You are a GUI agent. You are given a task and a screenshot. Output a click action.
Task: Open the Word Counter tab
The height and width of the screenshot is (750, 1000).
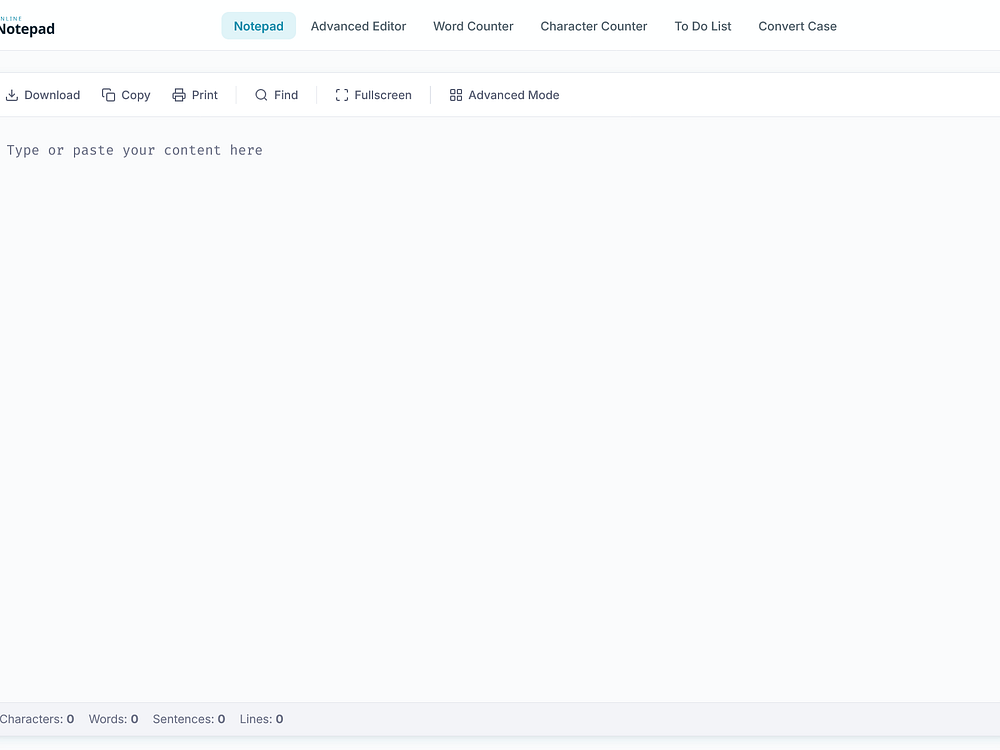pos(473,26)
